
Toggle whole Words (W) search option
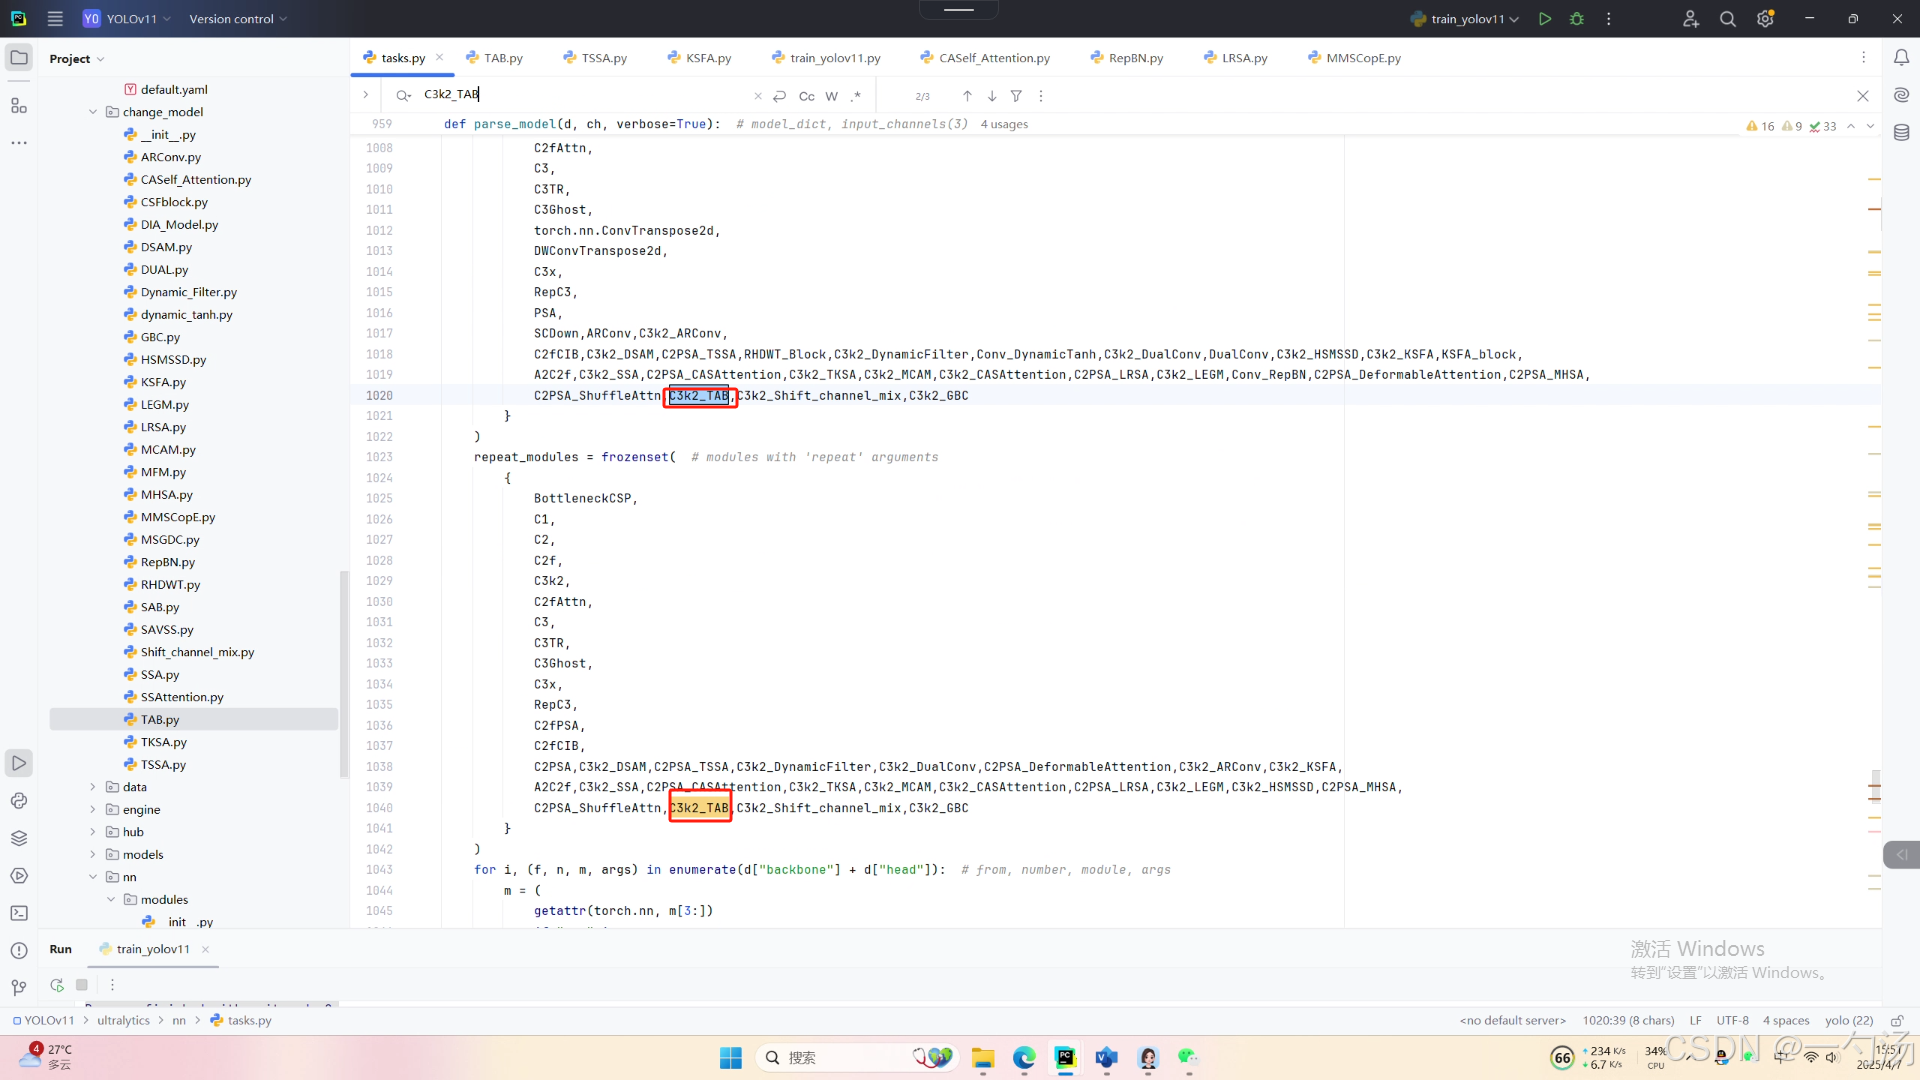point(831,96)
